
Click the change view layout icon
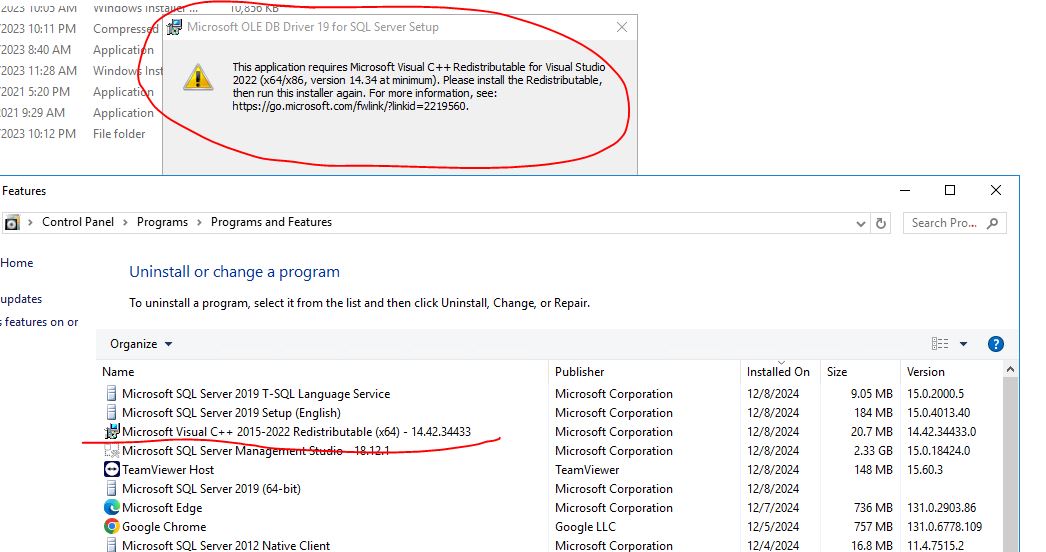click(940, 344)
